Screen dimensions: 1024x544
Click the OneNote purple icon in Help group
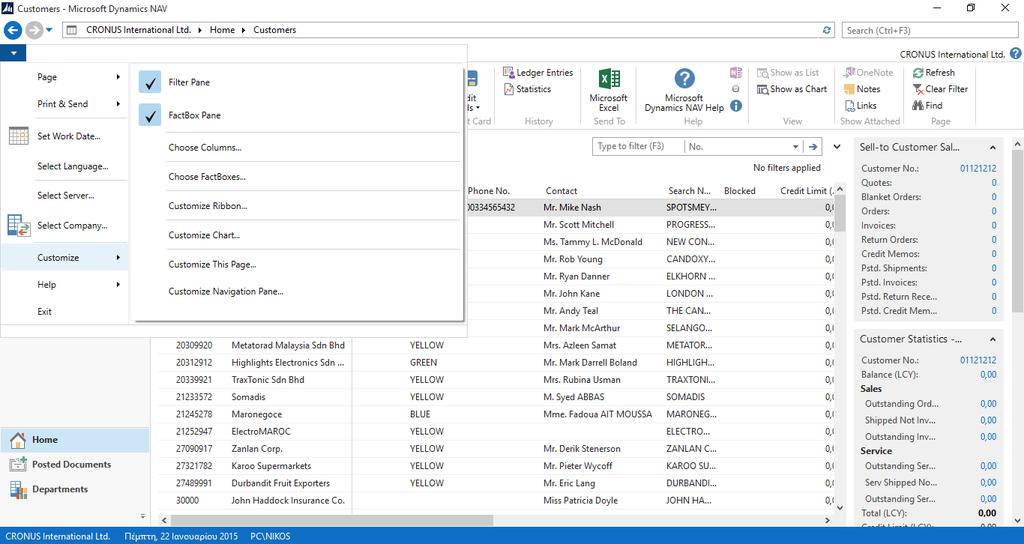click(x=736, y=72)
